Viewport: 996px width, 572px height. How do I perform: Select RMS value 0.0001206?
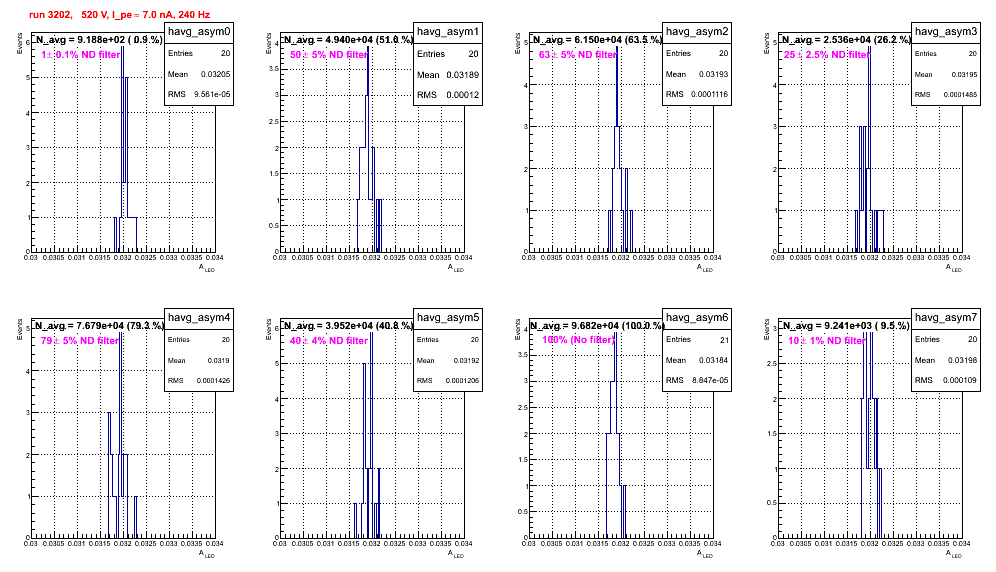coord(462,380)
